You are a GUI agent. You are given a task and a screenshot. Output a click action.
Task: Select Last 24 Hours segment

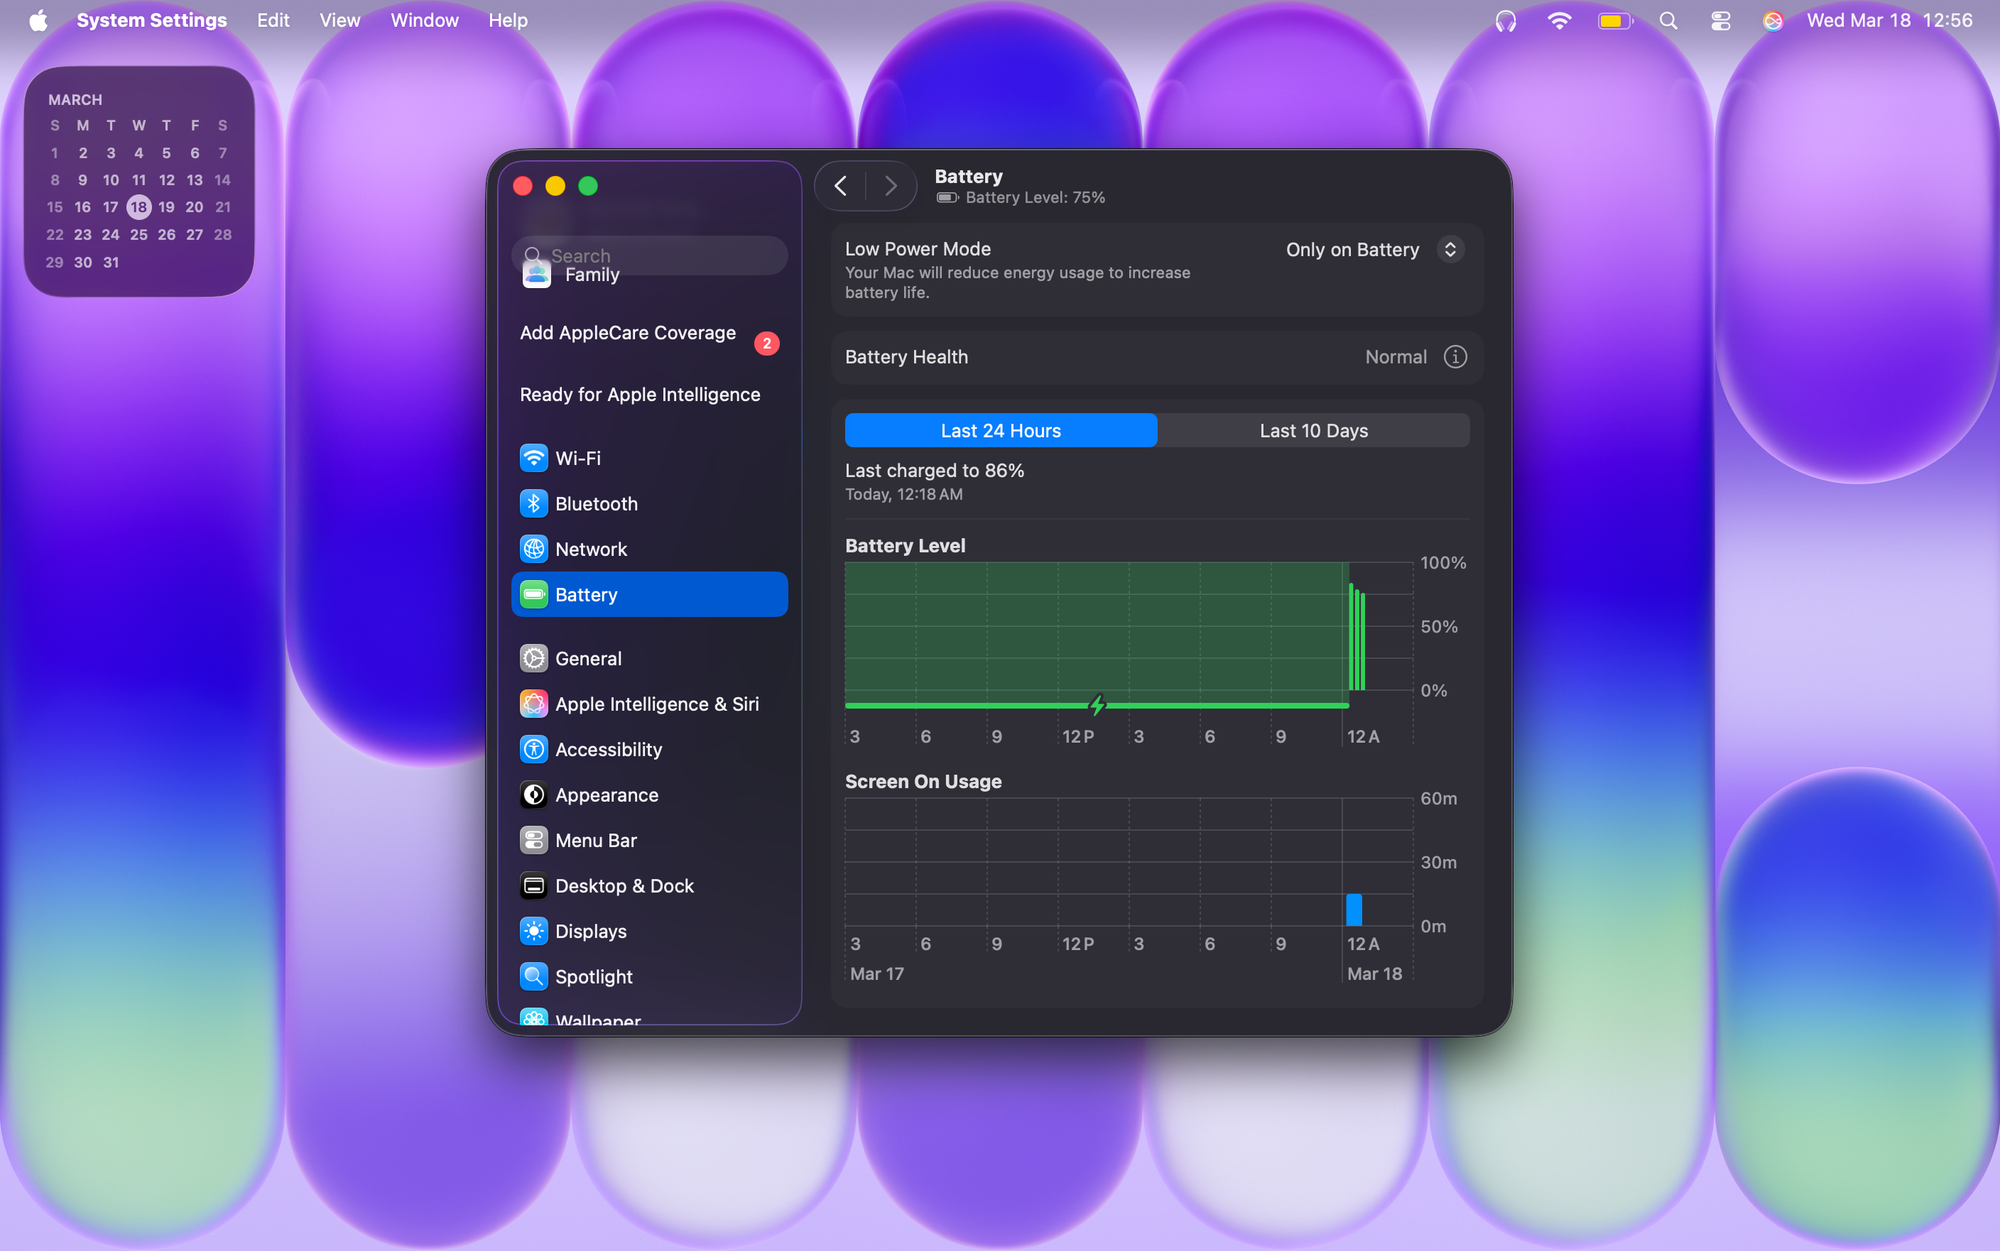tap(1000, 431)
